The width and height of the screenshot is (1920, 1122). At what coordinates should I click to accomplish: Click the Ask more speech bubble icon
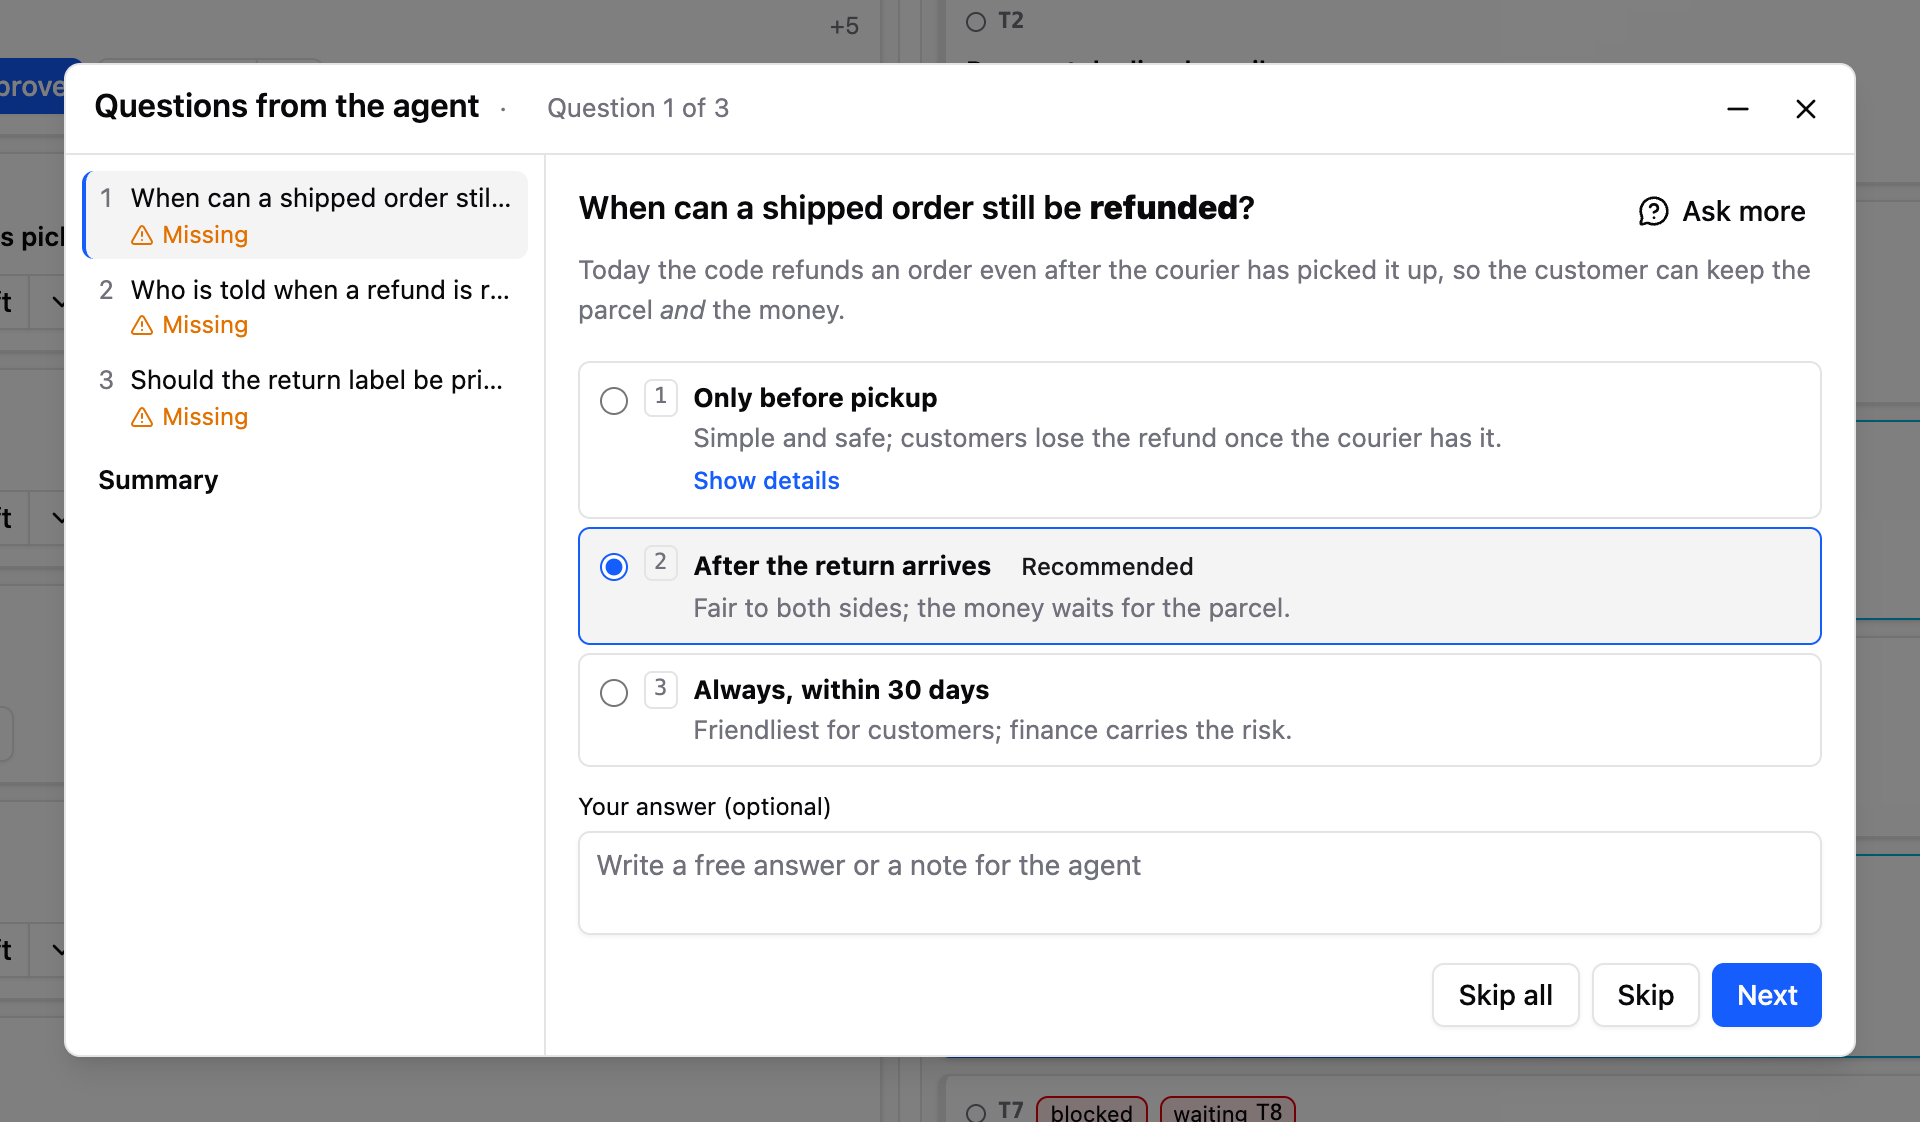1653,212
